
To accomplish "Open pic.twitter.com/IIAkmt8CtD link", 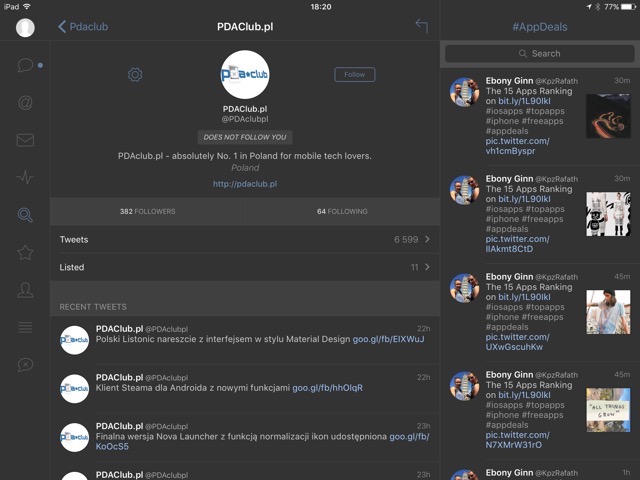I will tap(518, 244).
